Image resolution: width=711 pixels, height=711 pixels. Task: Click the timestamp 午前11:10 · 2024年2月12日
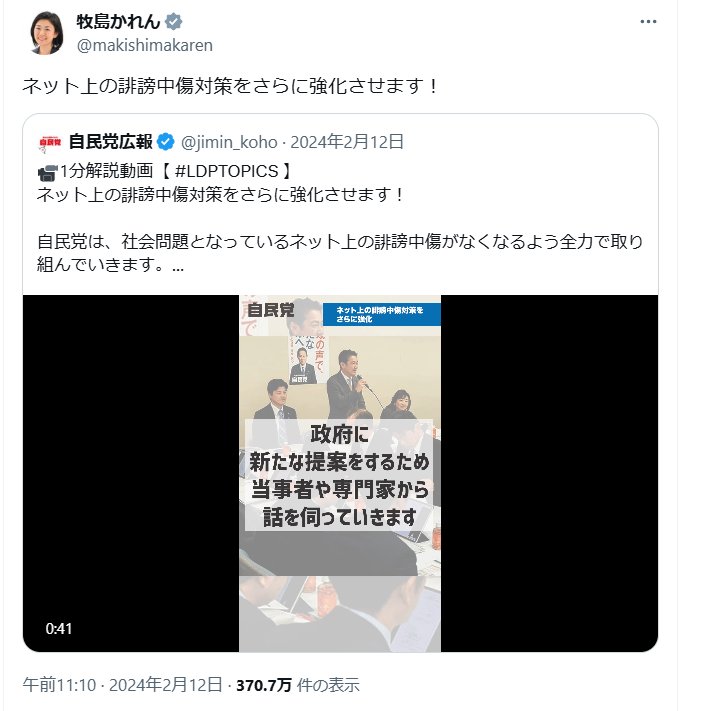pyautogui.click(x=122, y=685)
